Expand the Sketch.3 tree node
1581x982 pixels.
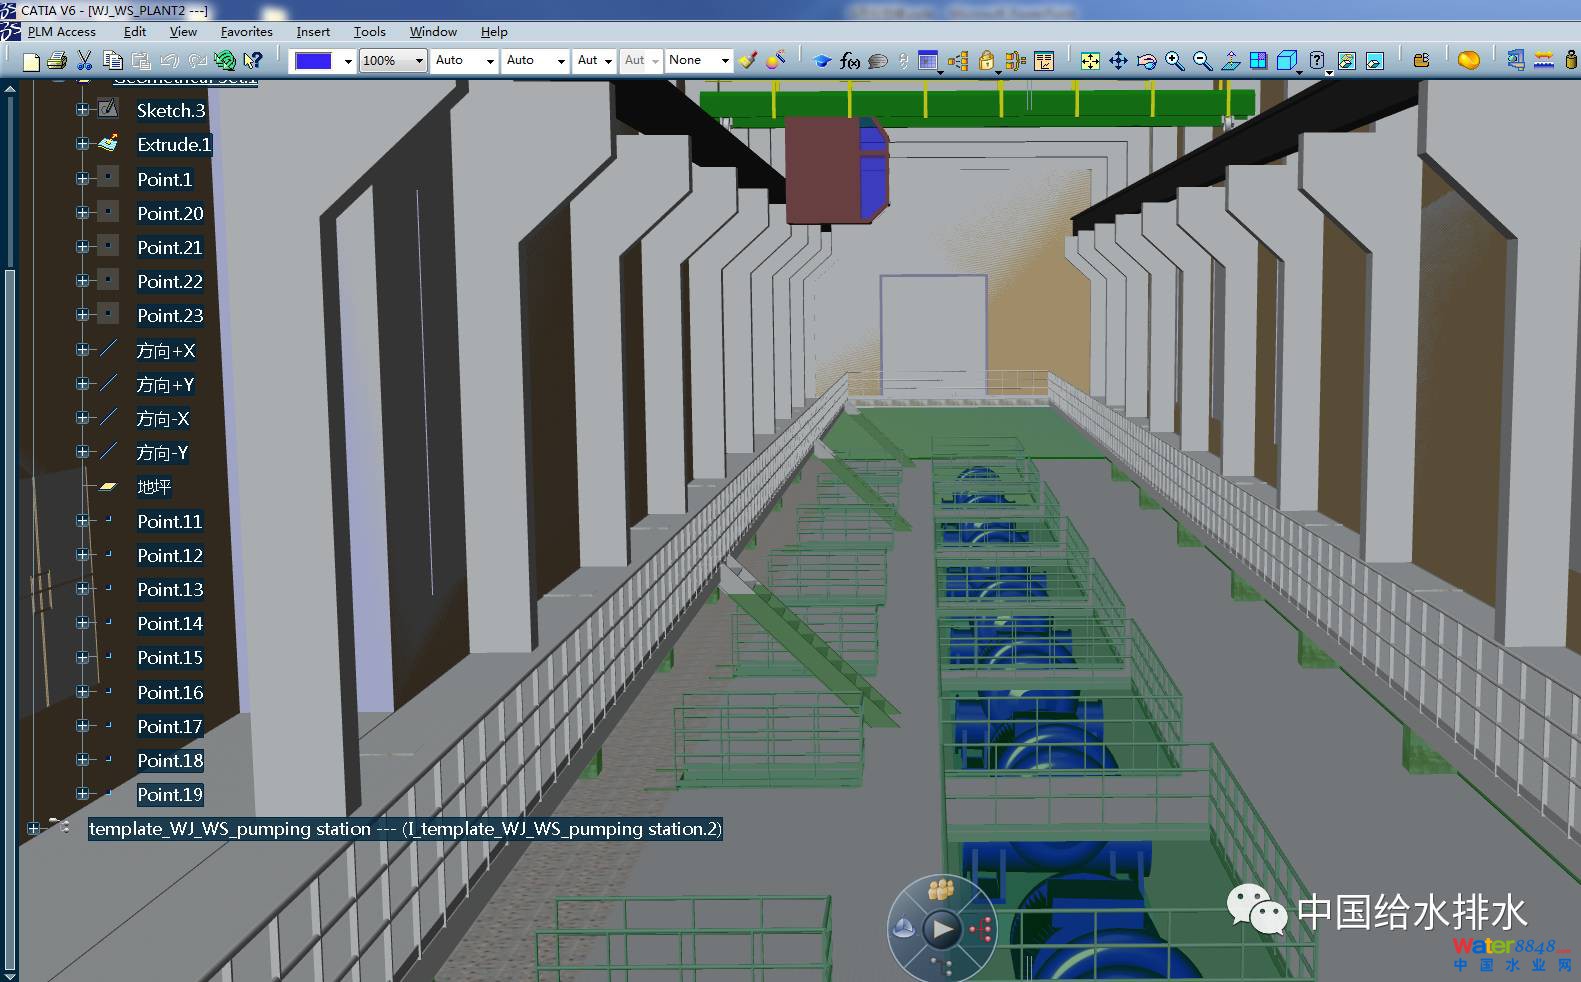click(x=83, y=110)
